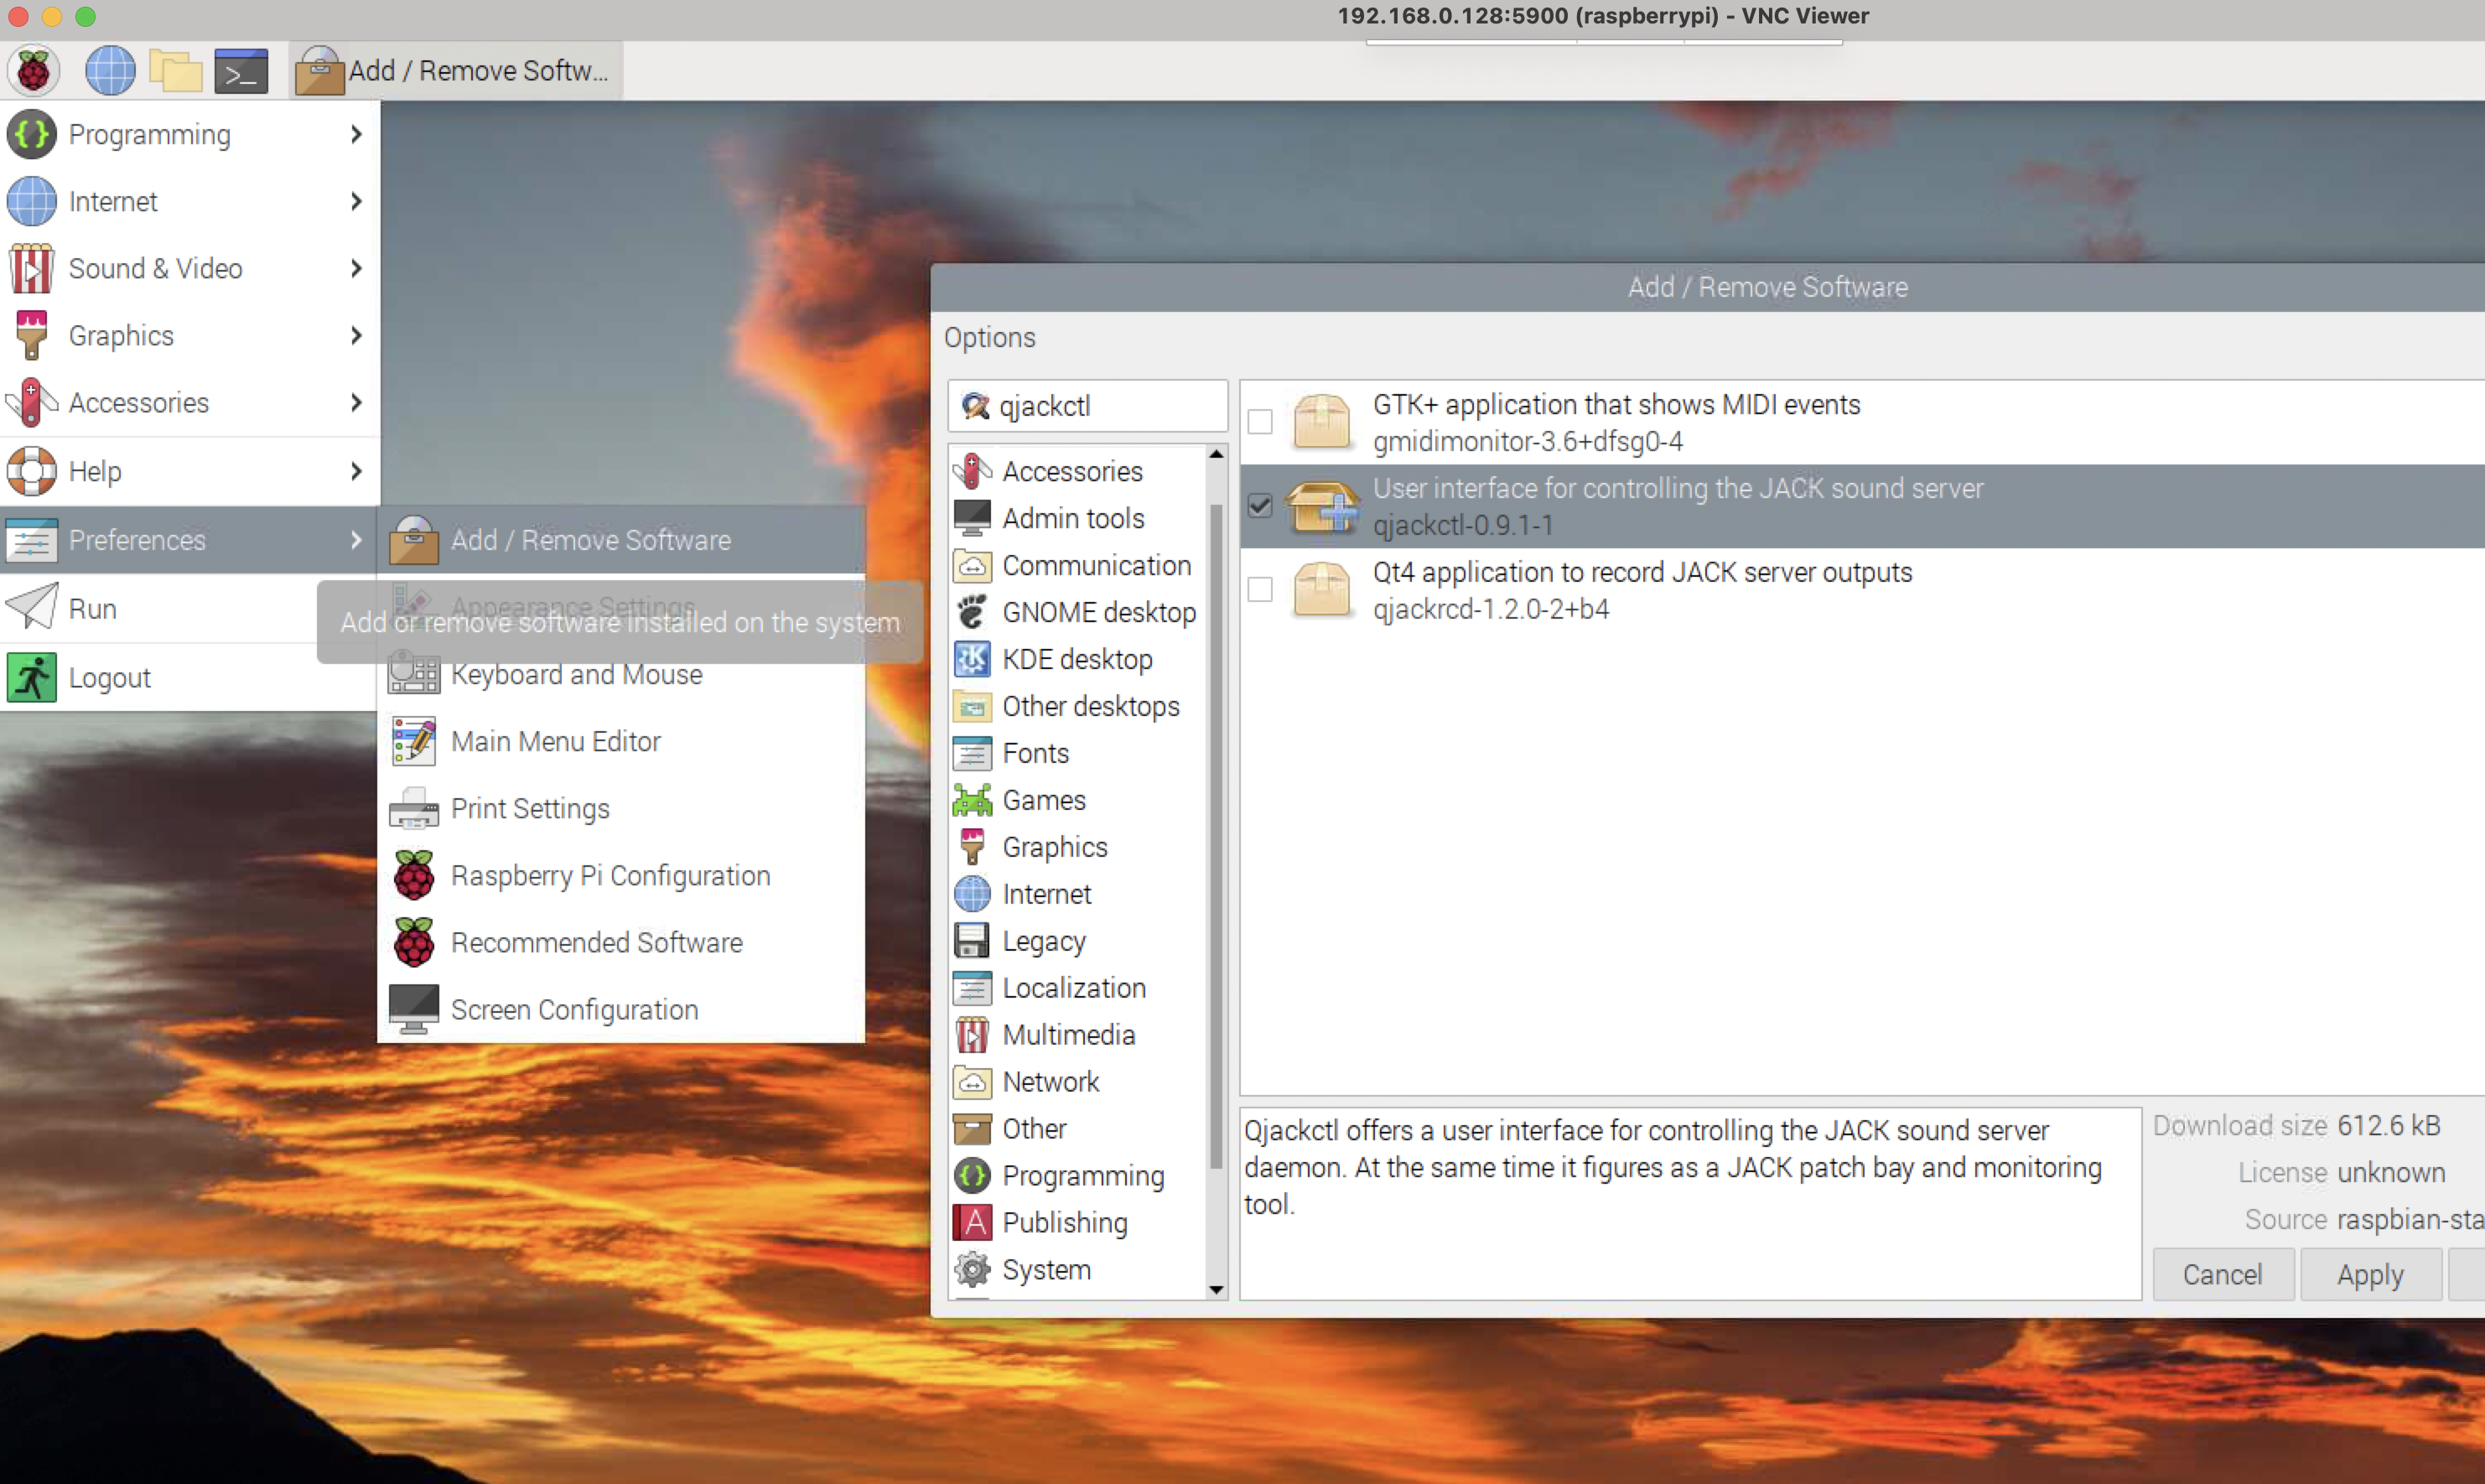Tick the gmidimonitor package checkbox

(1260, 422)
